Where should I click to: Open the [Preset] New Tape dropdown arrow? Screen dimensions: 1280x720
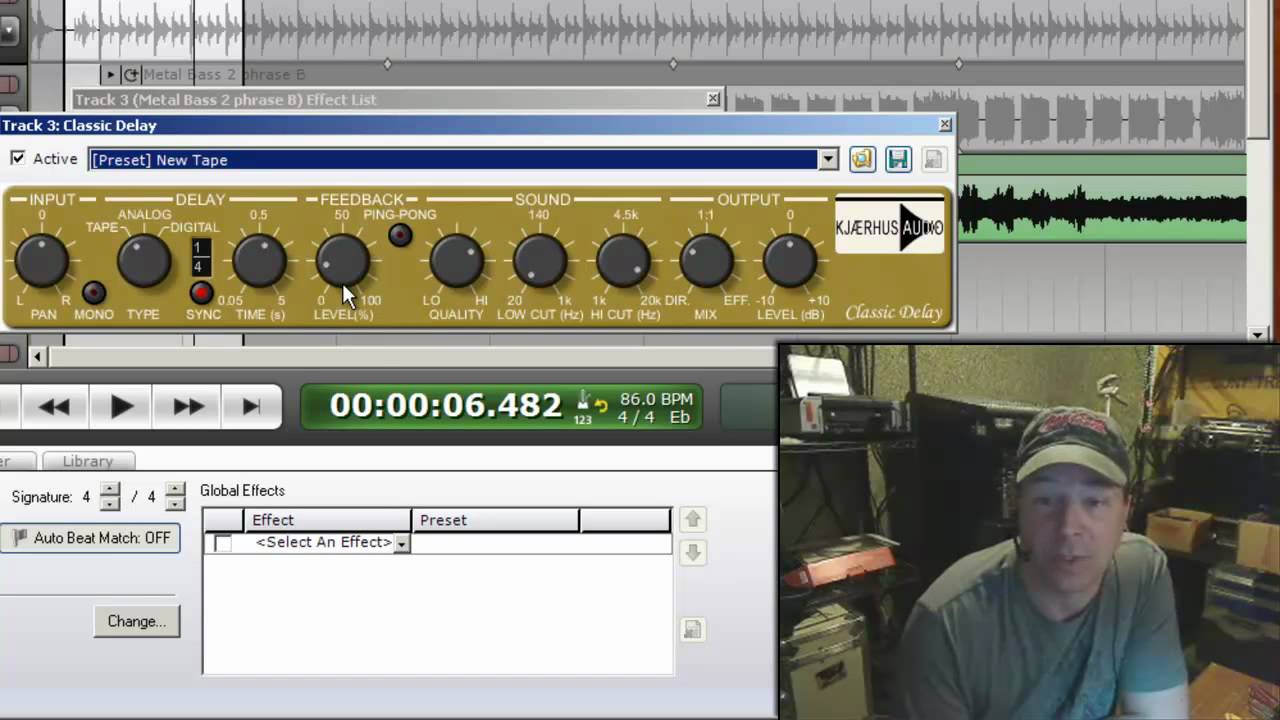click(828, 159)
